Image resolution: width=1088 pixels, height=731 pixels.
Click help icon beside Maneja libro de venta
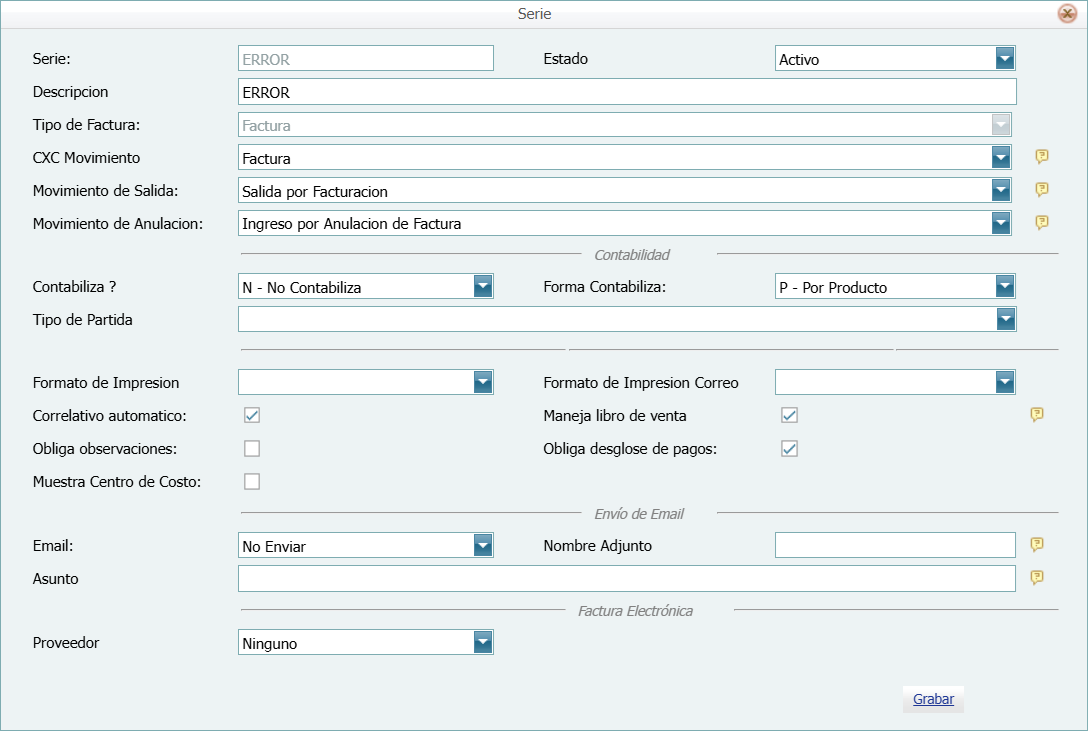(1037, 415)
